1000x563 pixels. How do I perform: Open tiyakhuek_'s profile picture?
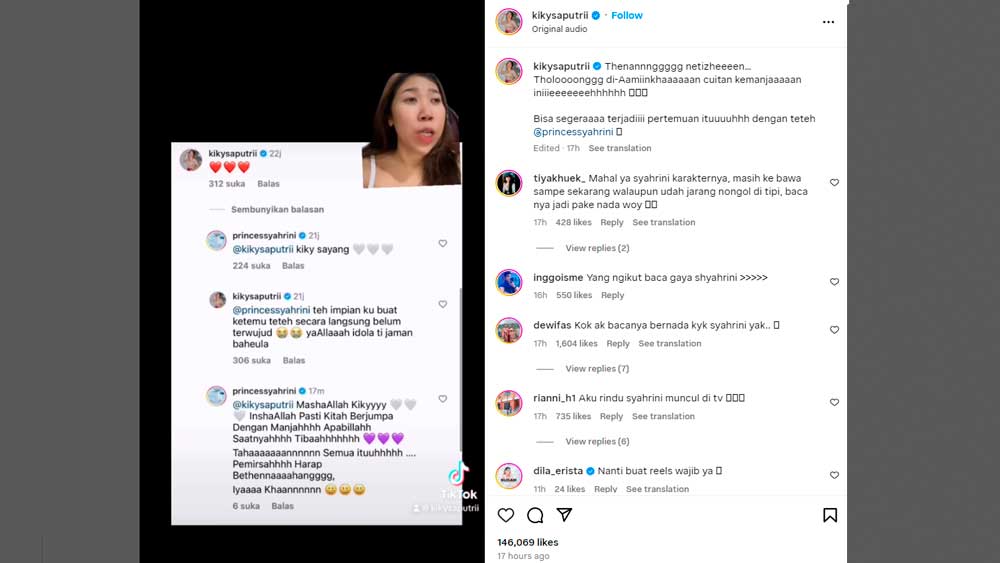click(509, 183)
